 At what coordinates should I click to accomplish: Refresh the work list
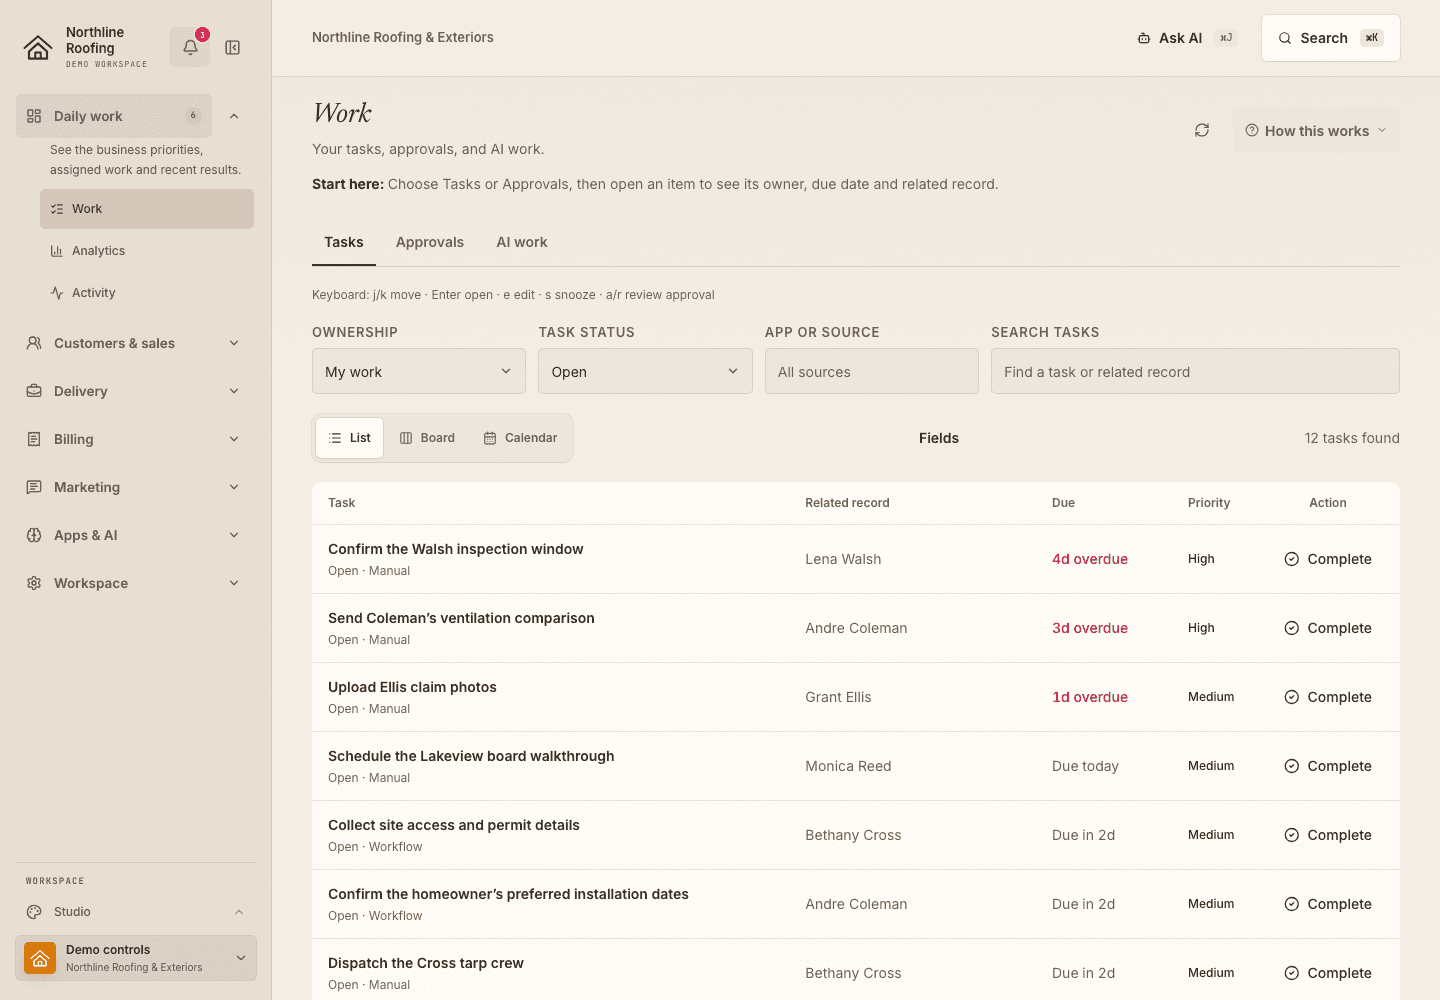(1202, 130)
